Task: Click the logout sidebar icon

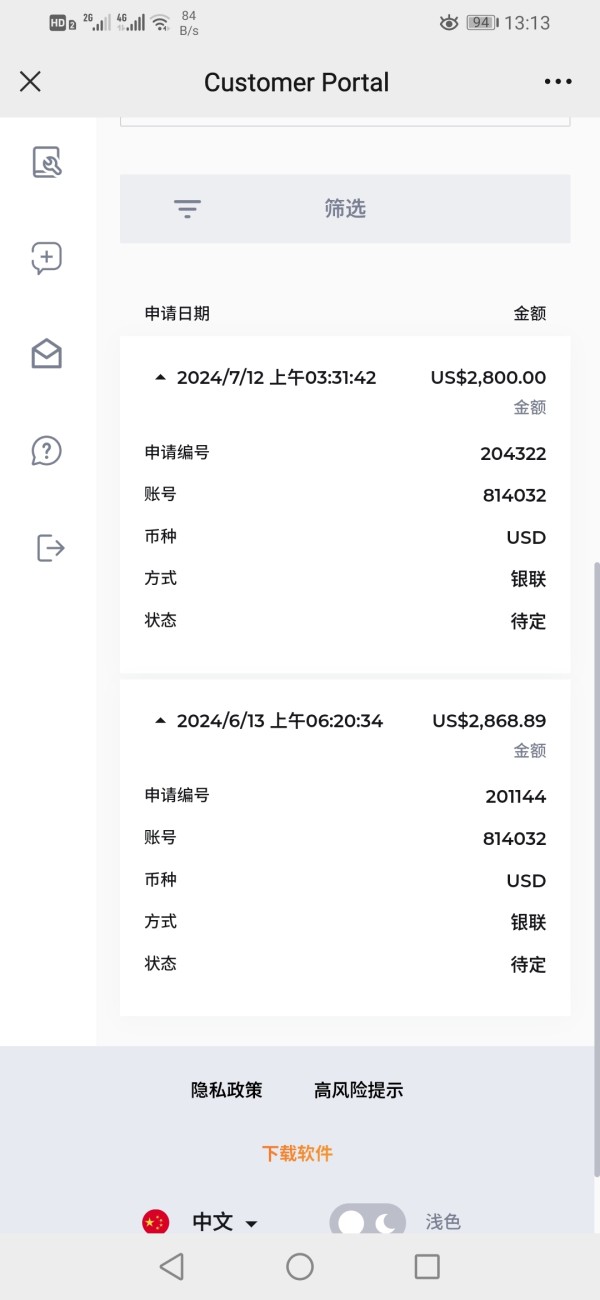Action: [50, 547]
